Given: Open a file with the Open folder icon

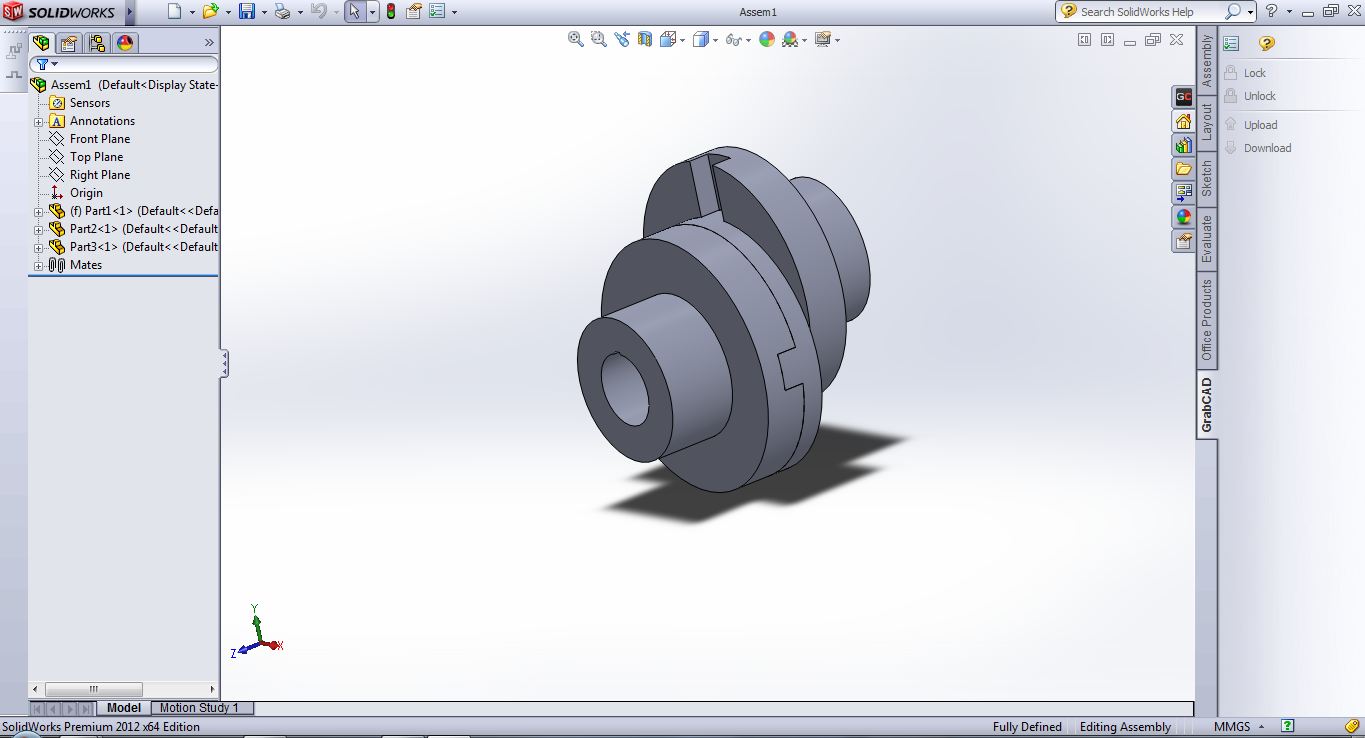Looking at the screenshot, I should click(210, 12).
